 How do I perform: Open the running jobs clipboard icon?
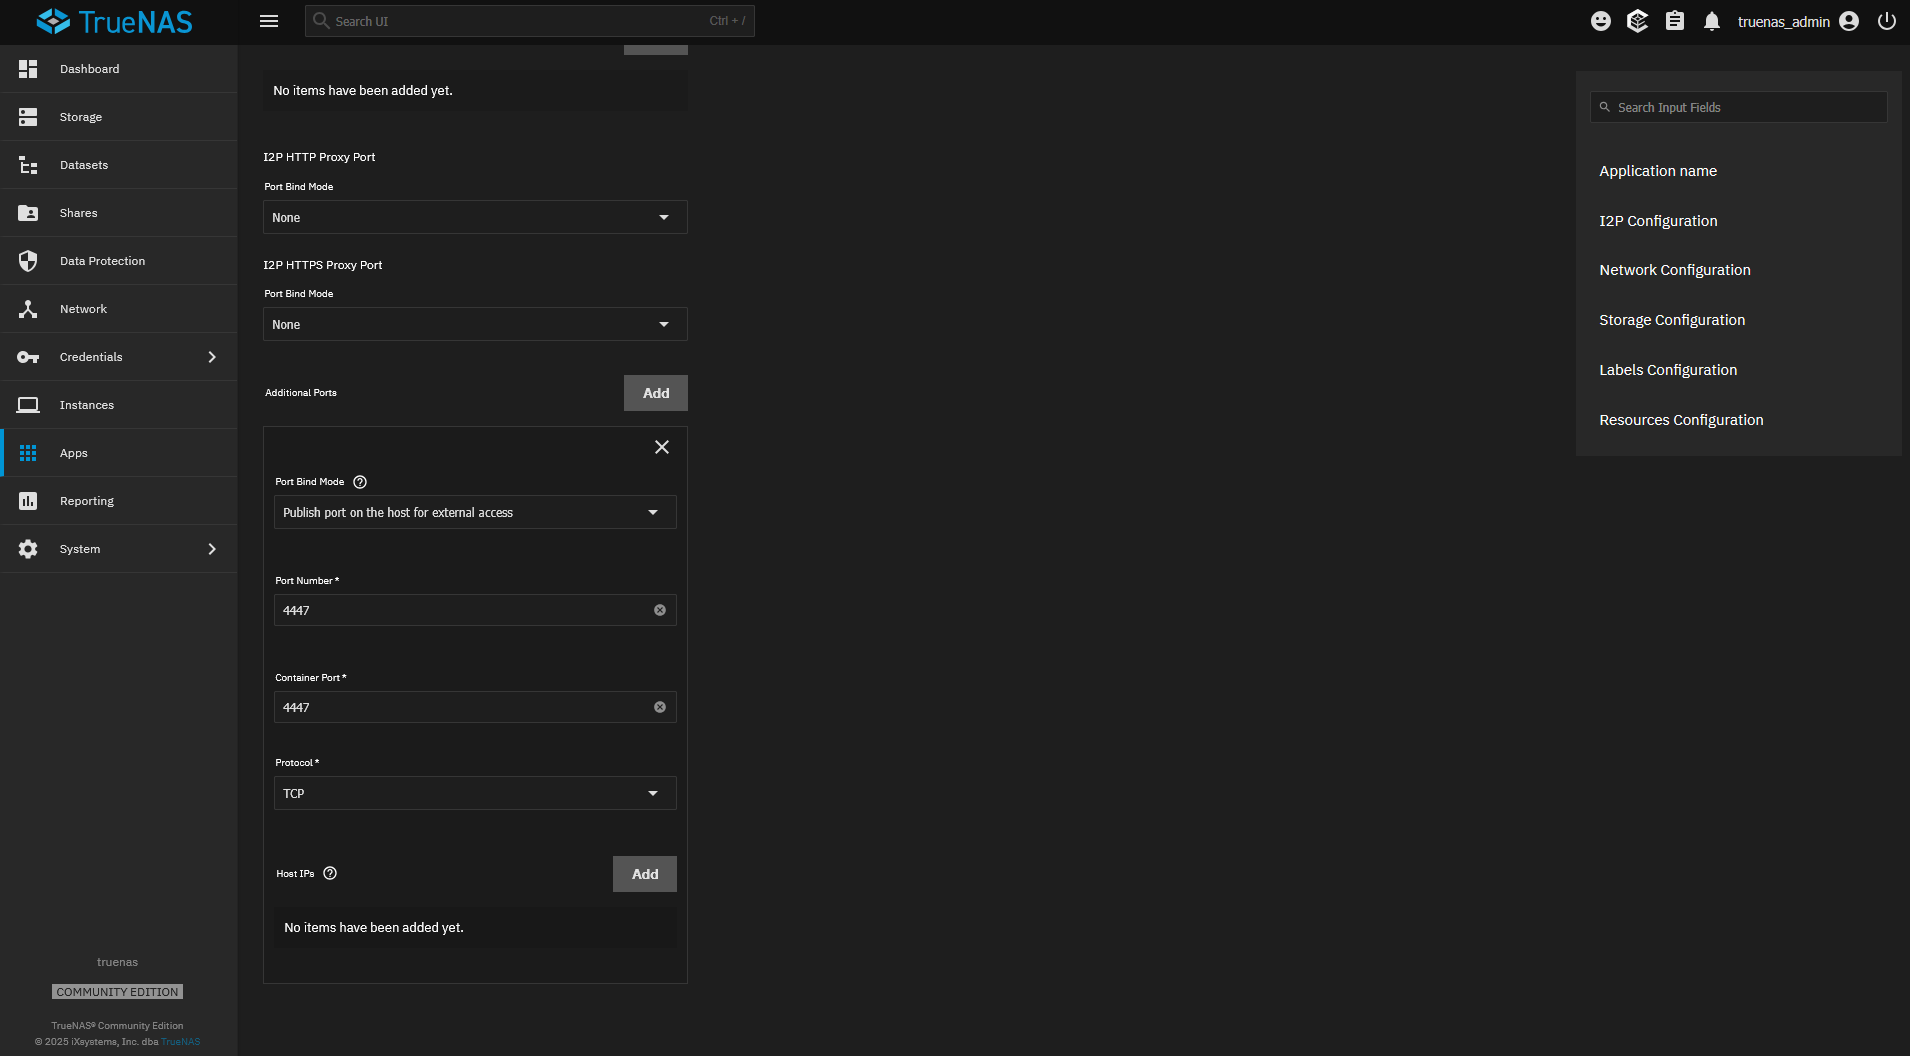pos(1675,20)
